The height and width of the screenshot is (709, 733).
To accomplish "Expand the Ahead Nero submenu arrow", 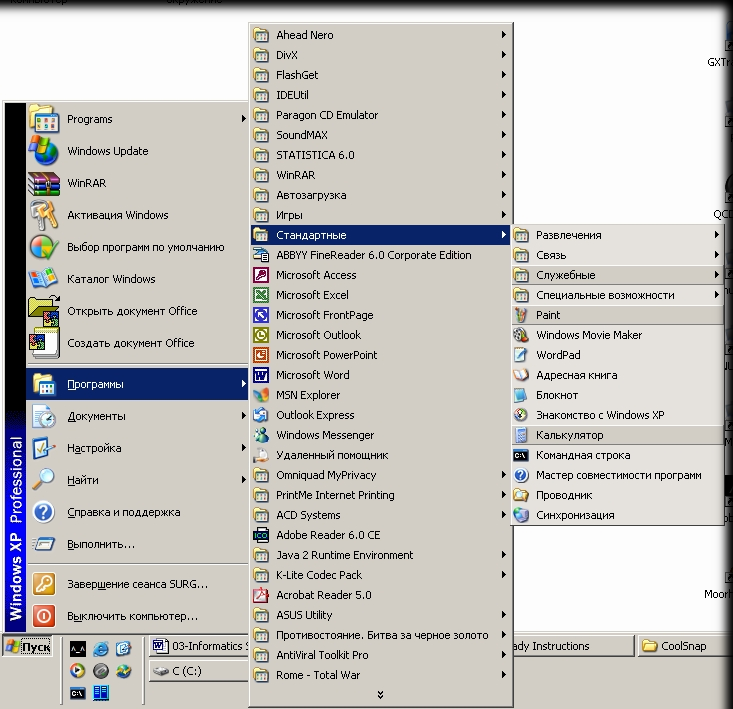I will pyautogui.click(x=503, y=35).
